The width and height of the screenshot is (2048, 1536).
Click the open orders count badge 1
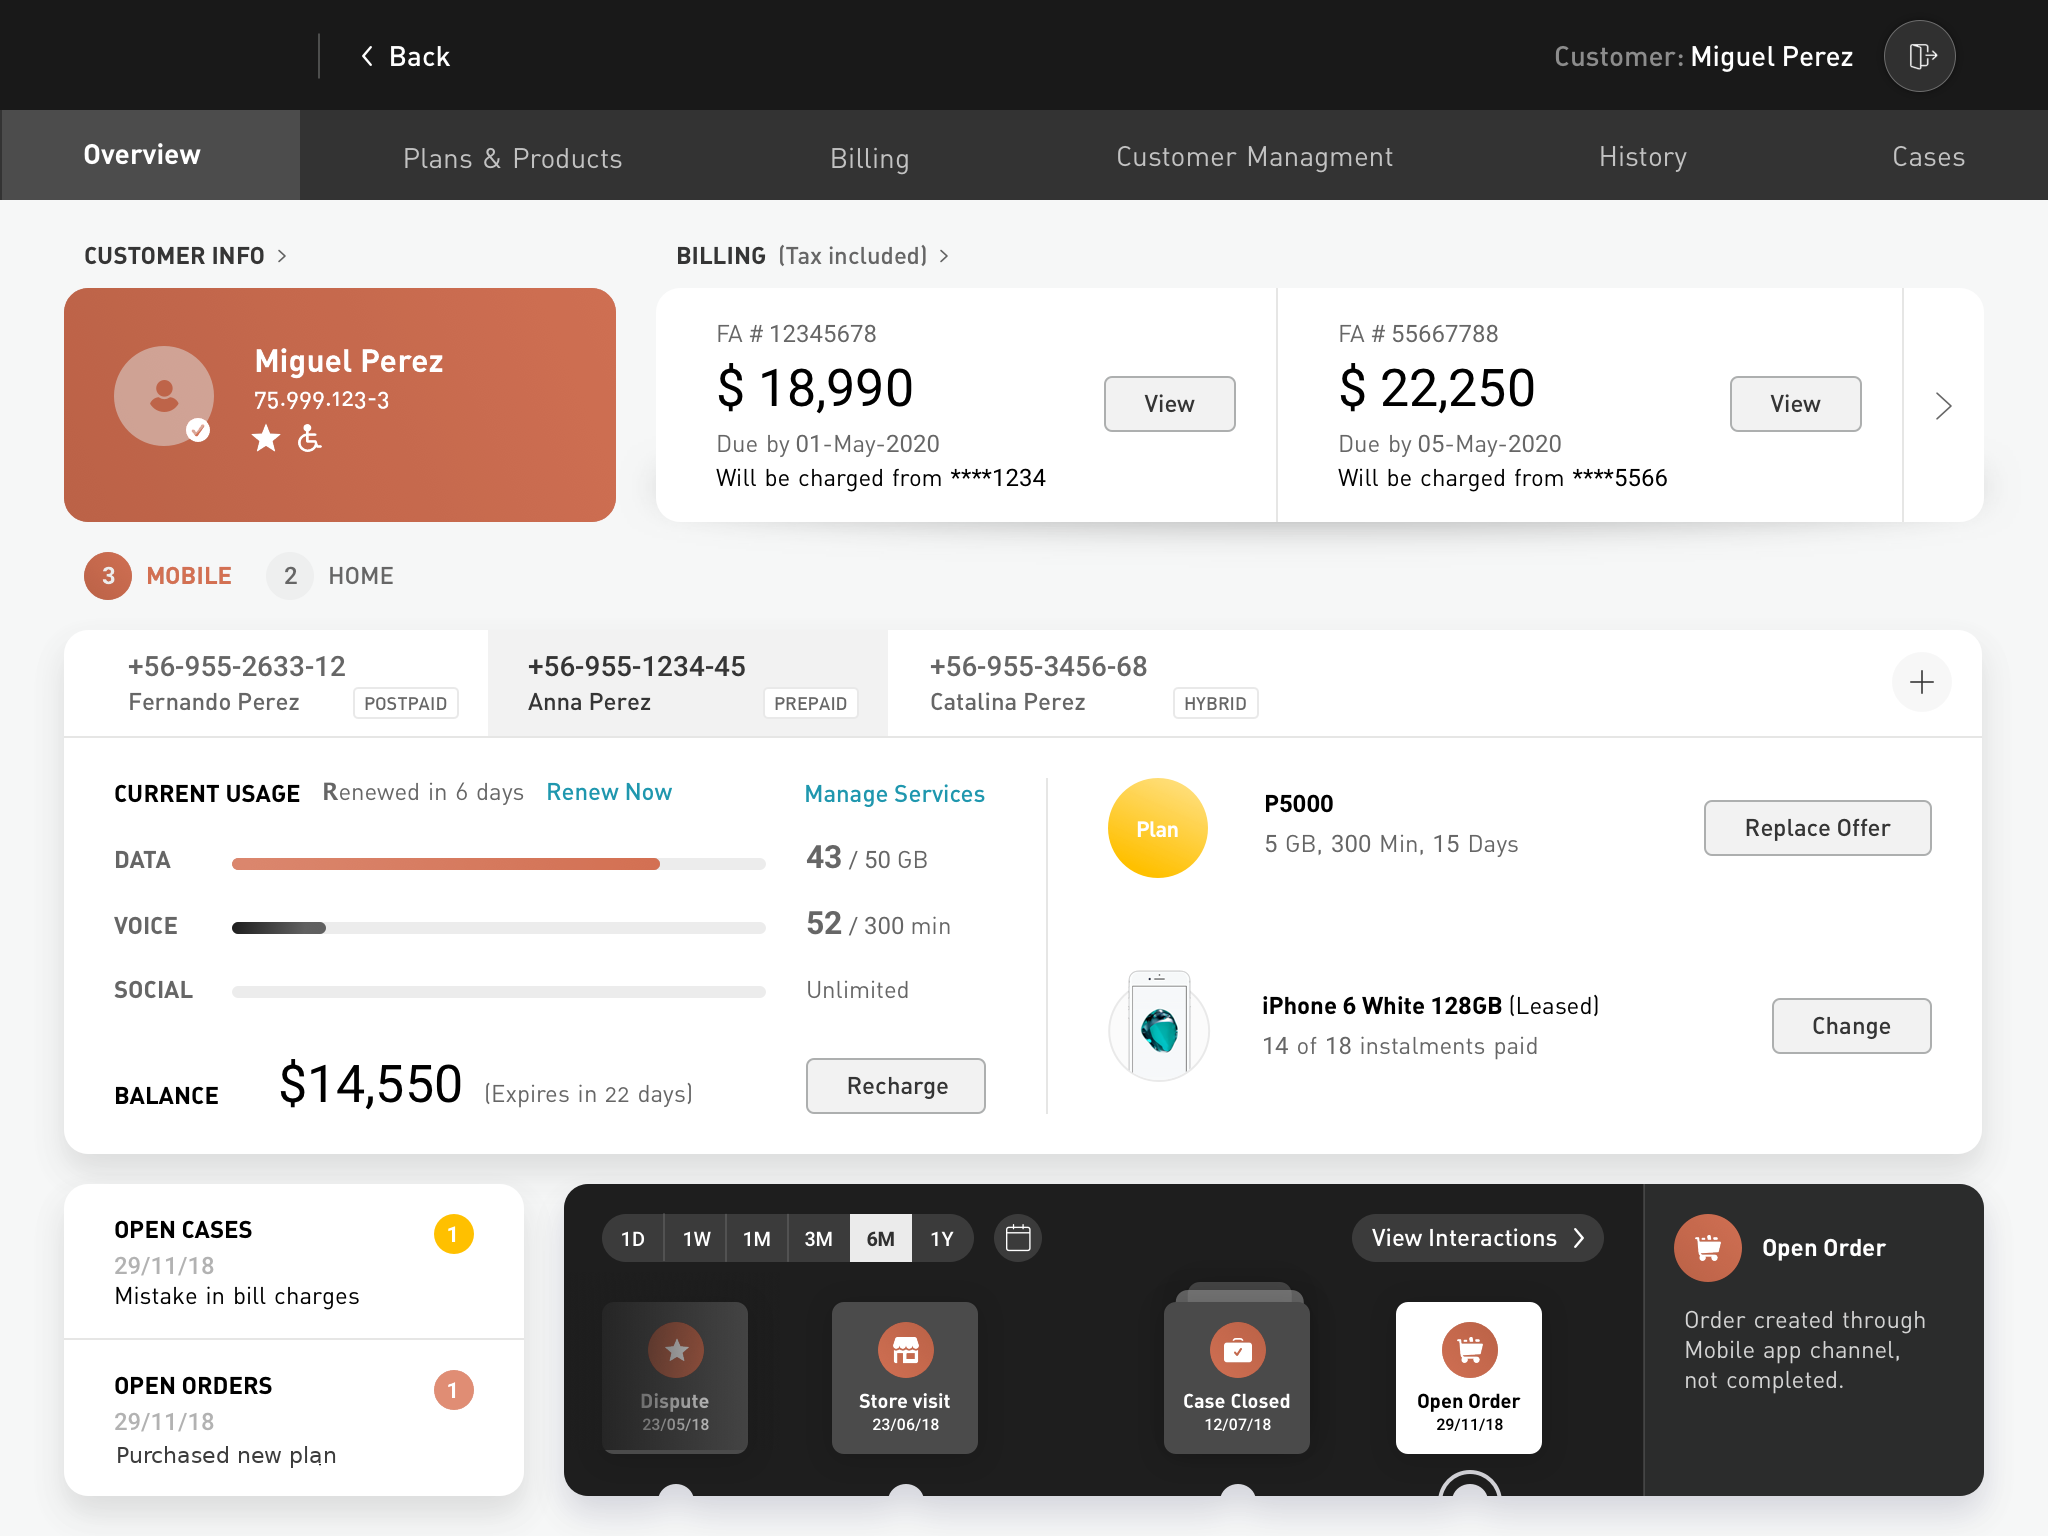(x=453, y=1390)
